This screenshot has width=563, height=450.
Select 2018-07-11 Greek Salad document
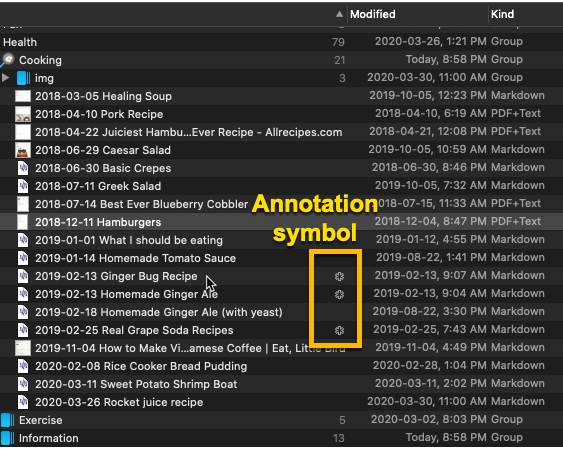(x=282, y=186)
